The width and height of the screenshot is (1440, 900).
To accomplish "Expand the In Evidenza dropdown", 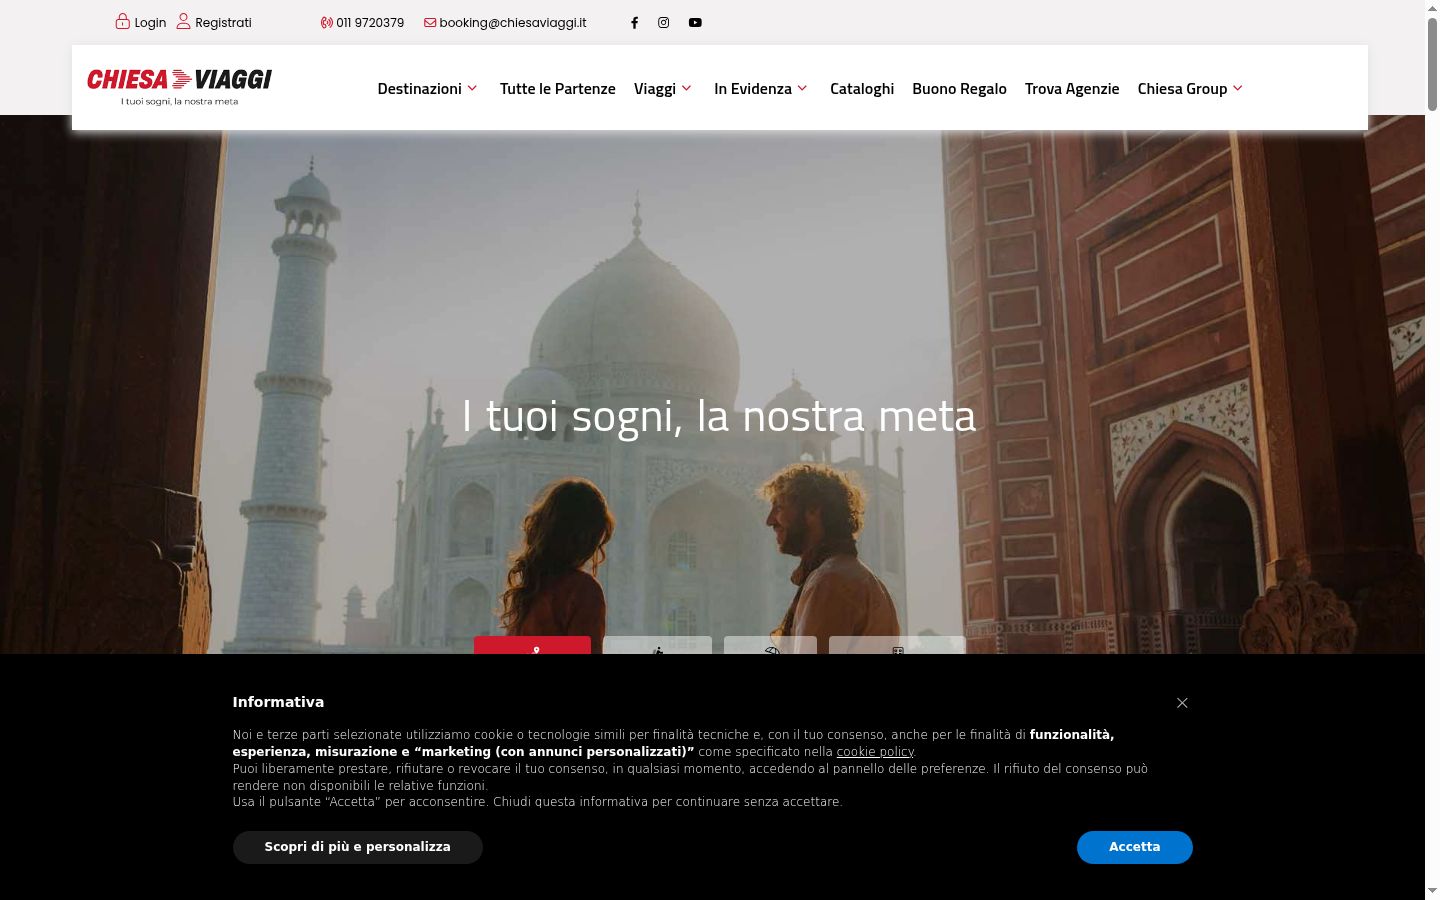I will pos(761,88).
